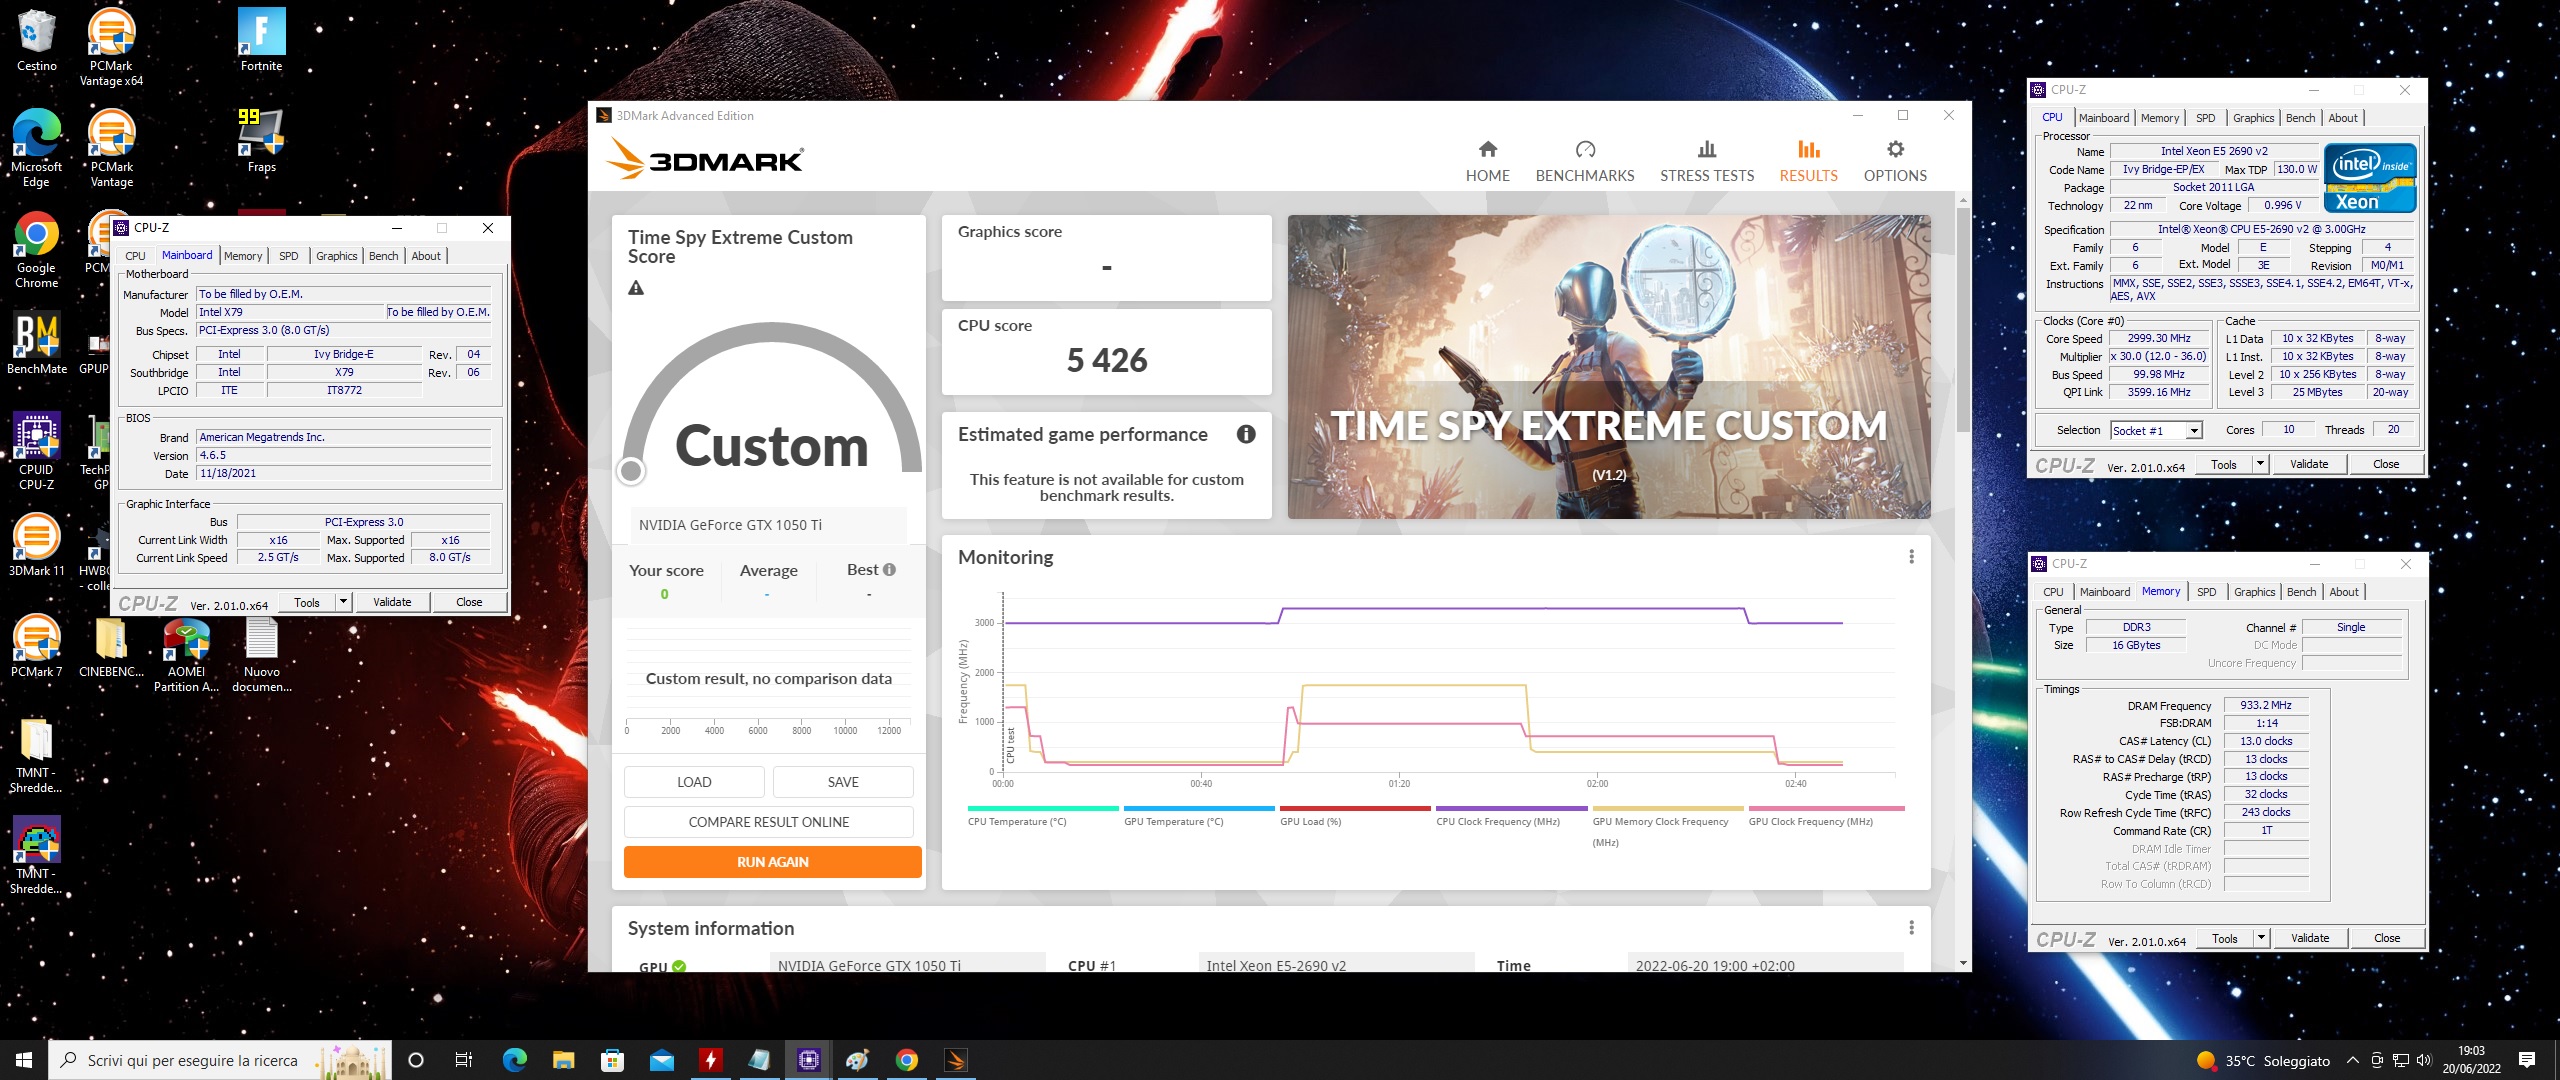Open the HOME section in 3DMark
2560x1080 pixels.
(1487, 161)
